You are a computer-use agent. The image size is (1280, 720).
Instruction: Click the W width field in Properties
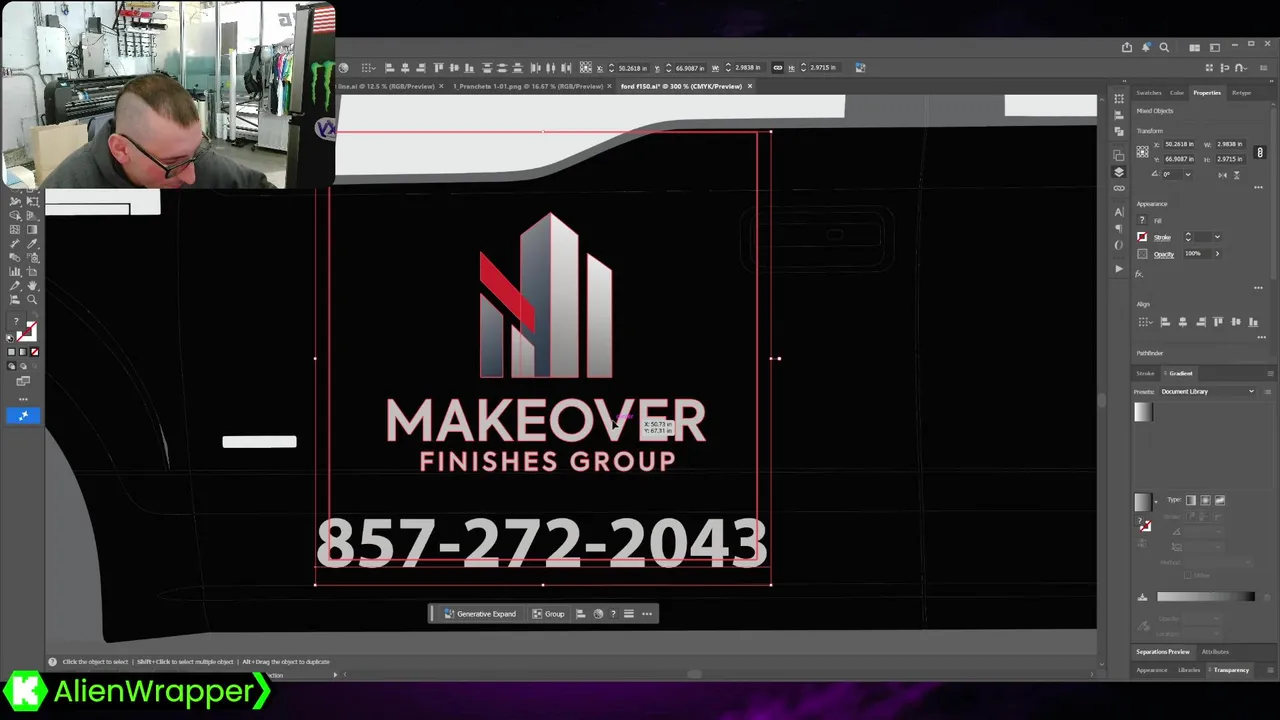click(1229, 144)
